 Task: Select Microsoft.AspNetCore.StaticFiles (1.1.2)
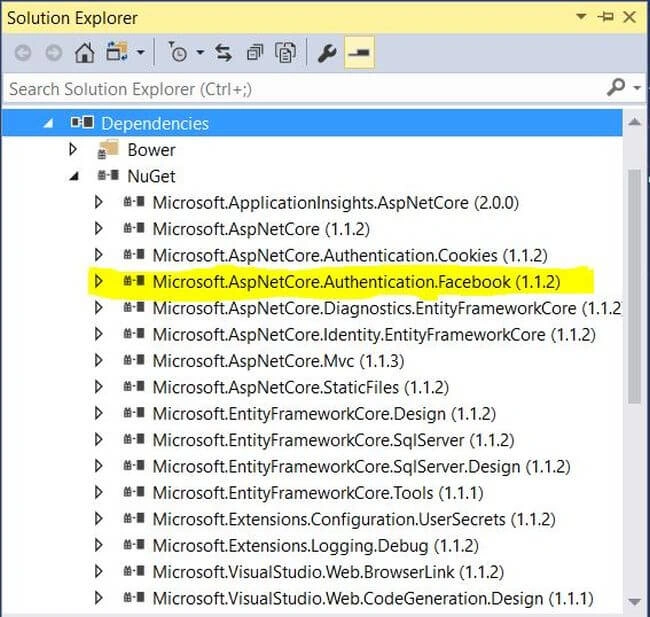[301, 387]
